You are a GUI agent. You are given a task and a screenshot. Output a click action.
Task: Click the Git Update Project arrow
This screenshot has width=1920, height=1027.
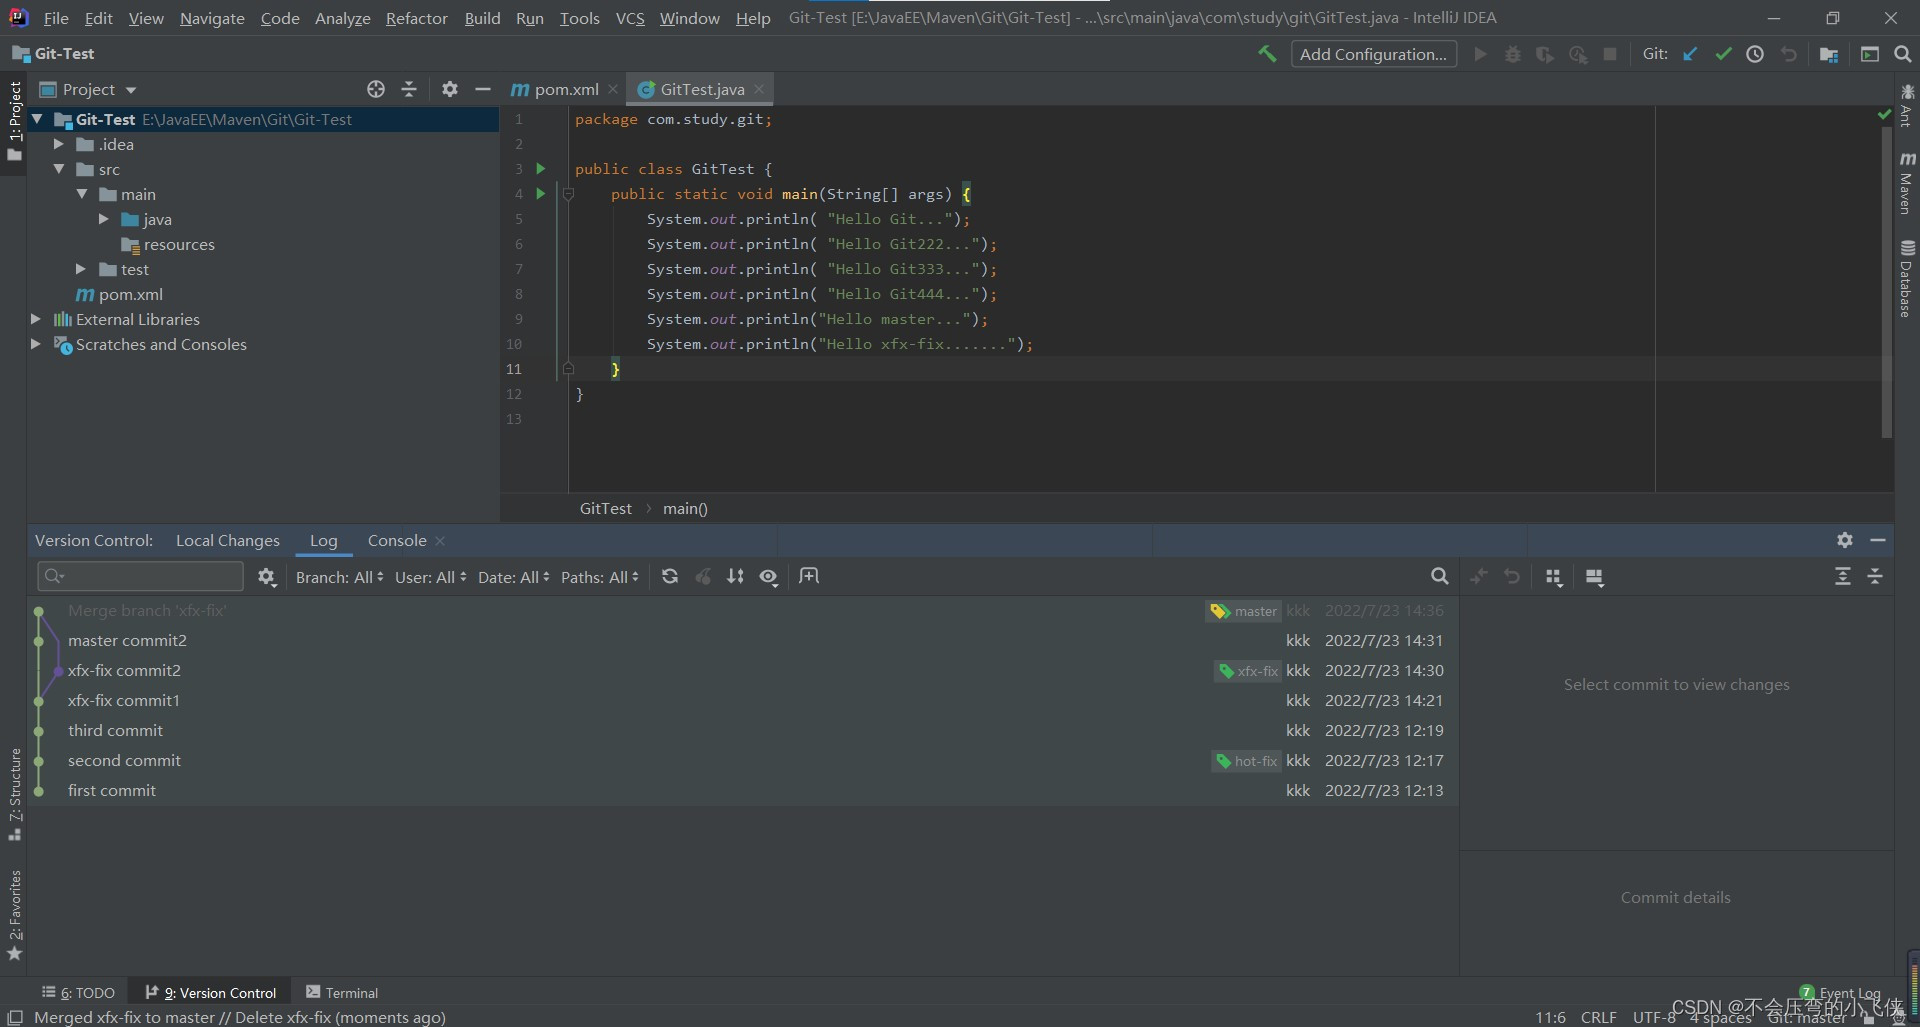pos(1690,54)
